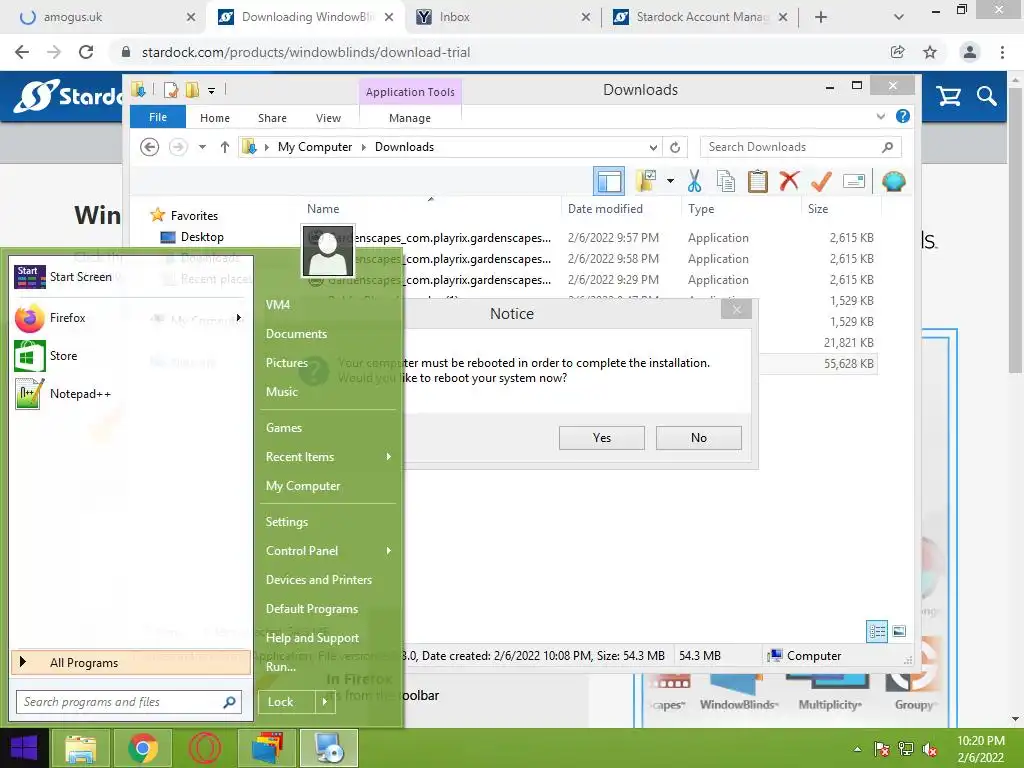Viewport: 1024px width, 768px height.
Task: Click the Copy icon in Explorer toolbar
Action: (x=726, y=181)
